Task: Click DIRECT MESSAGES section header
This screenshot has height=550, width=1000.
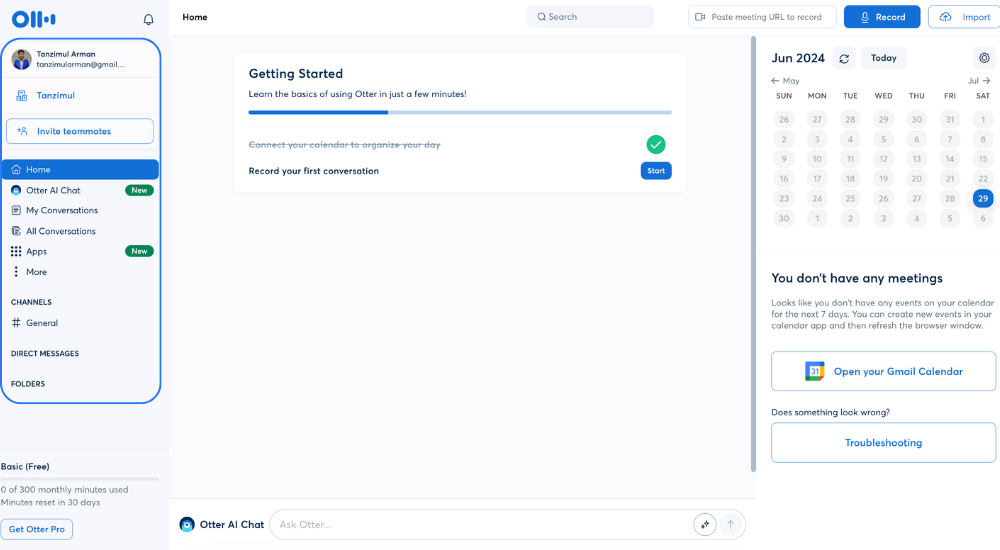Action: click(45, 353)
